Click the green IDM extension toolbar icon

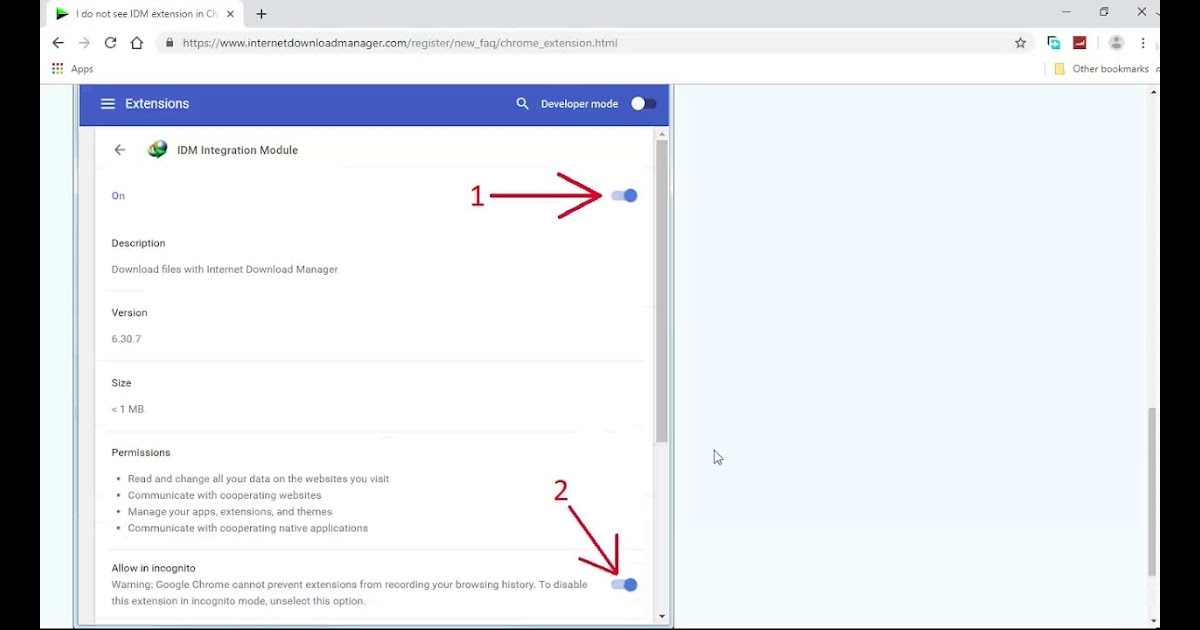(x=1053, y=43)
